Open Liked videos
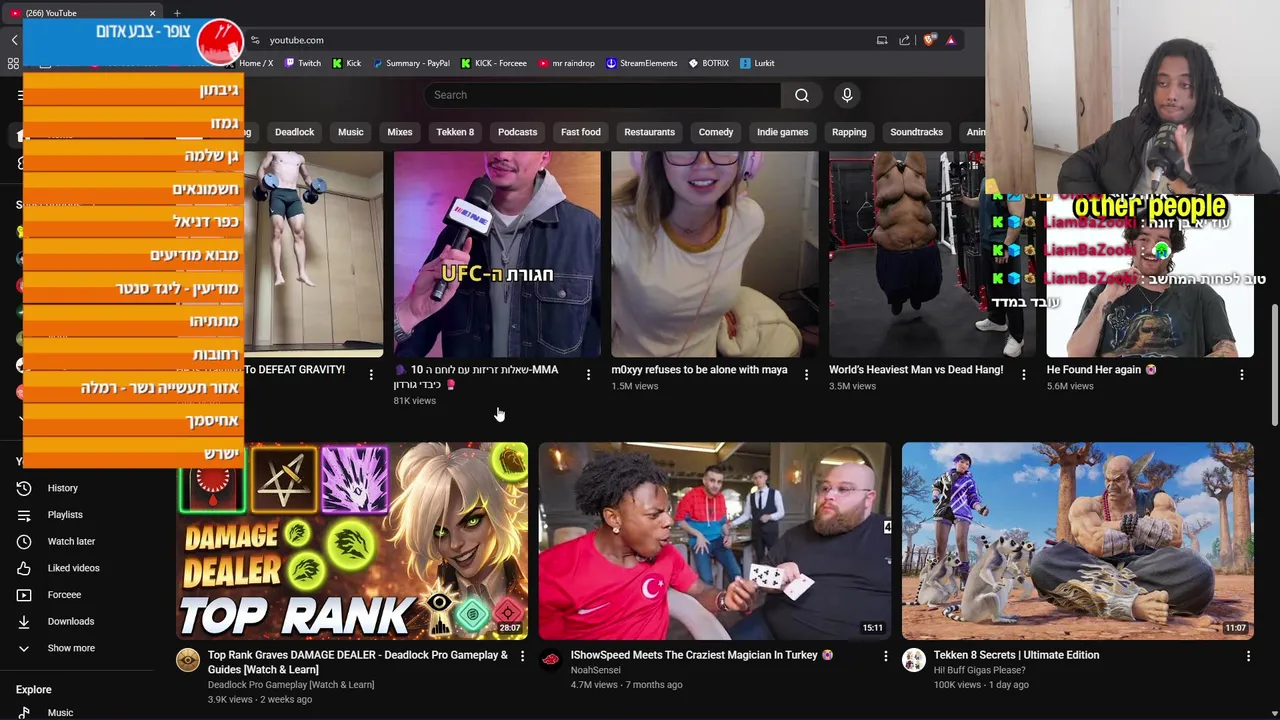The image size is (1280, 720). pyautogui.click(x=73, y=568)
